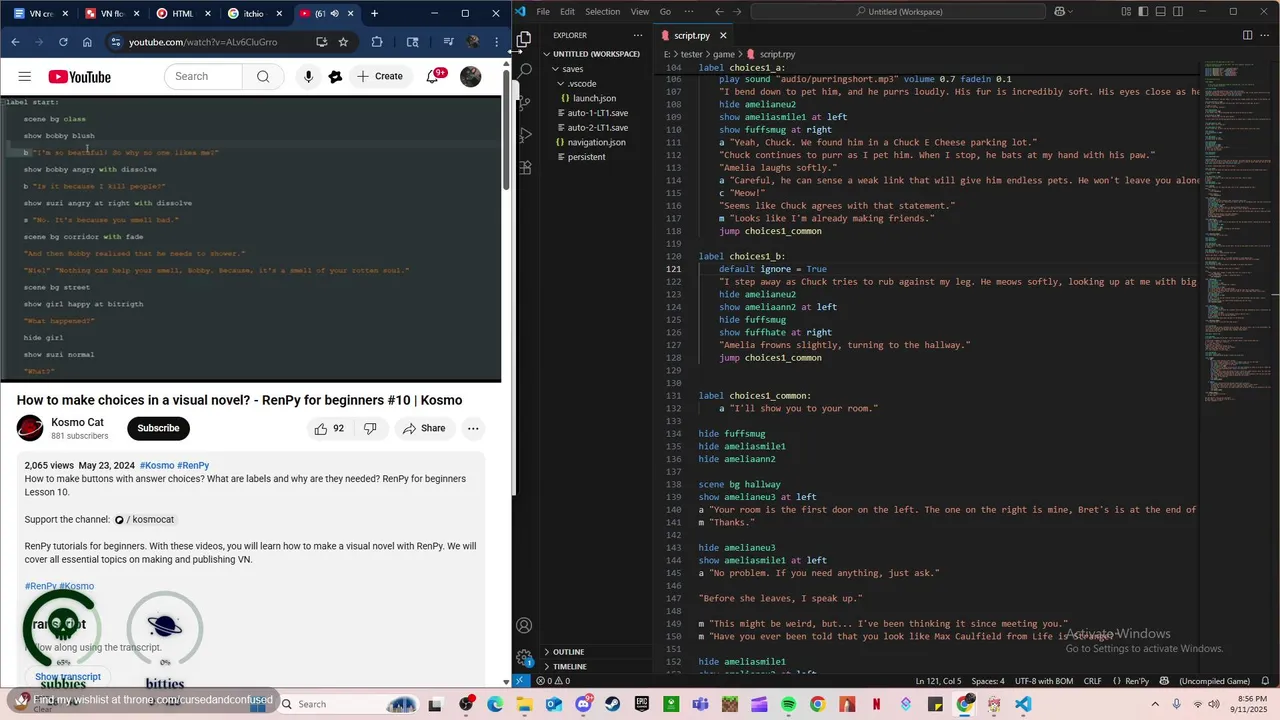Open more actions ellipsis beside Share
The width and height of the screenshot is (1280, 720).
coord(473,428)
